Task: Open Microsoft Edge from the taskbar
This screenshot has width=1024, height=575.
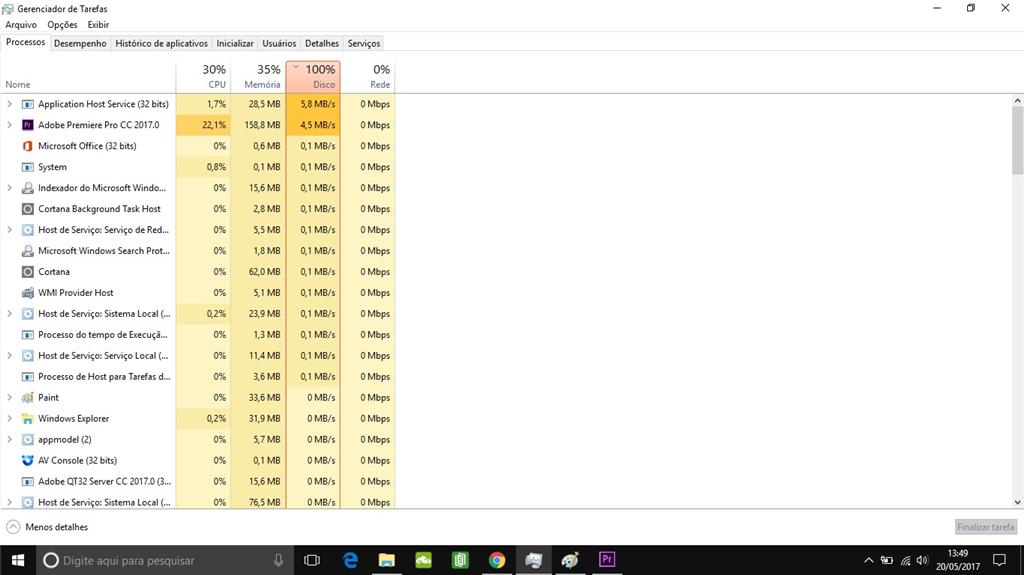Action: 351,560
